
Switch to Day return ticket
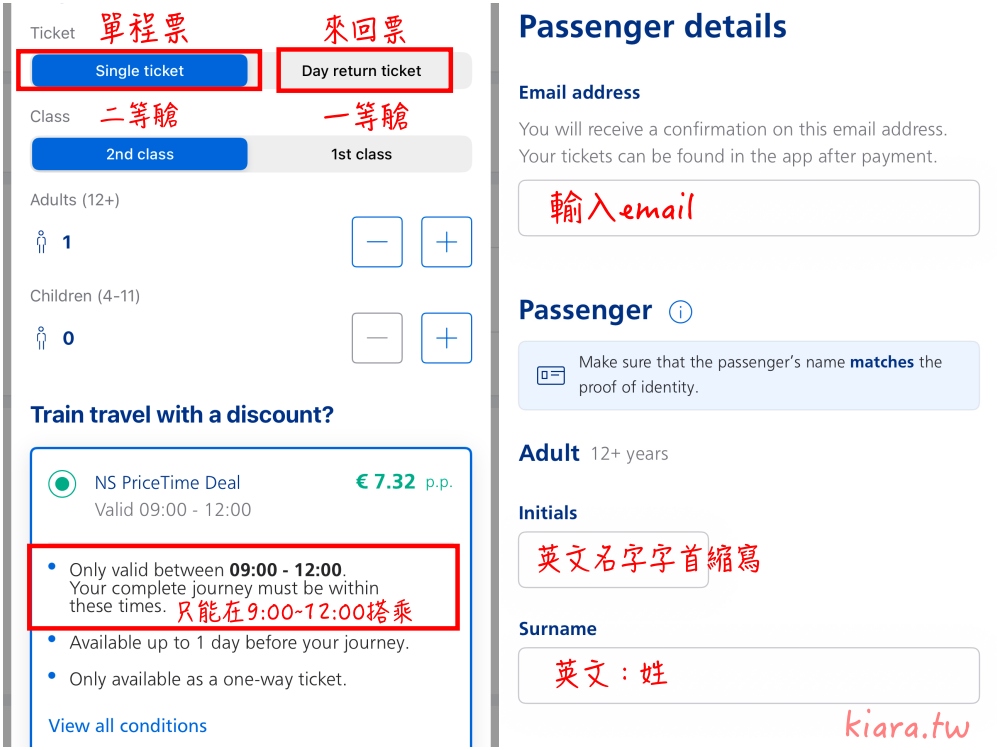click(x=361, y=71)
